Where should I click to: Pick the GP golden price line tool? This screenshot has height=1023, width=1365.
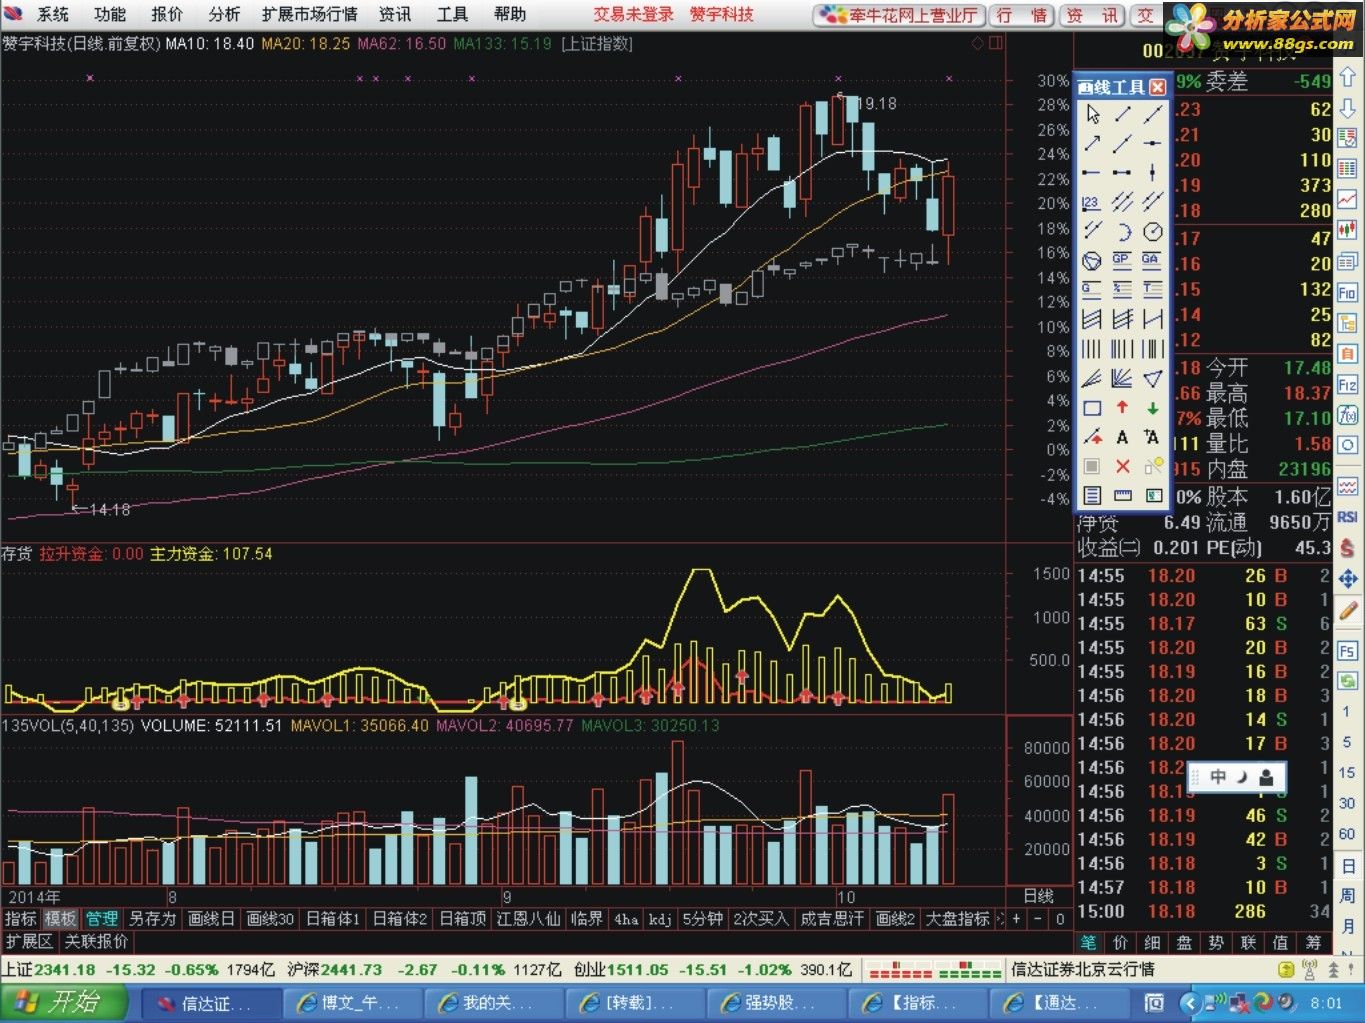click(x=1122, y=261)
